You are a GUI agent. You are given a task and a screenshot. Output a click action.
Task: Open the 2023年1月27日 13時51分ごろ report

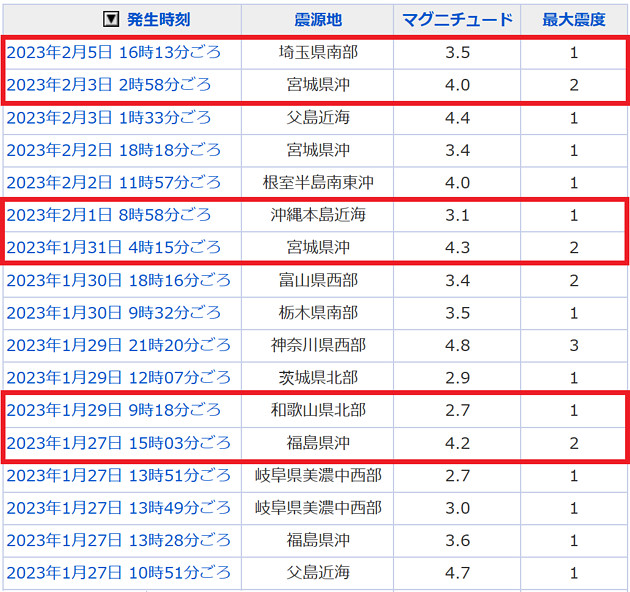[x=118, y=475]
